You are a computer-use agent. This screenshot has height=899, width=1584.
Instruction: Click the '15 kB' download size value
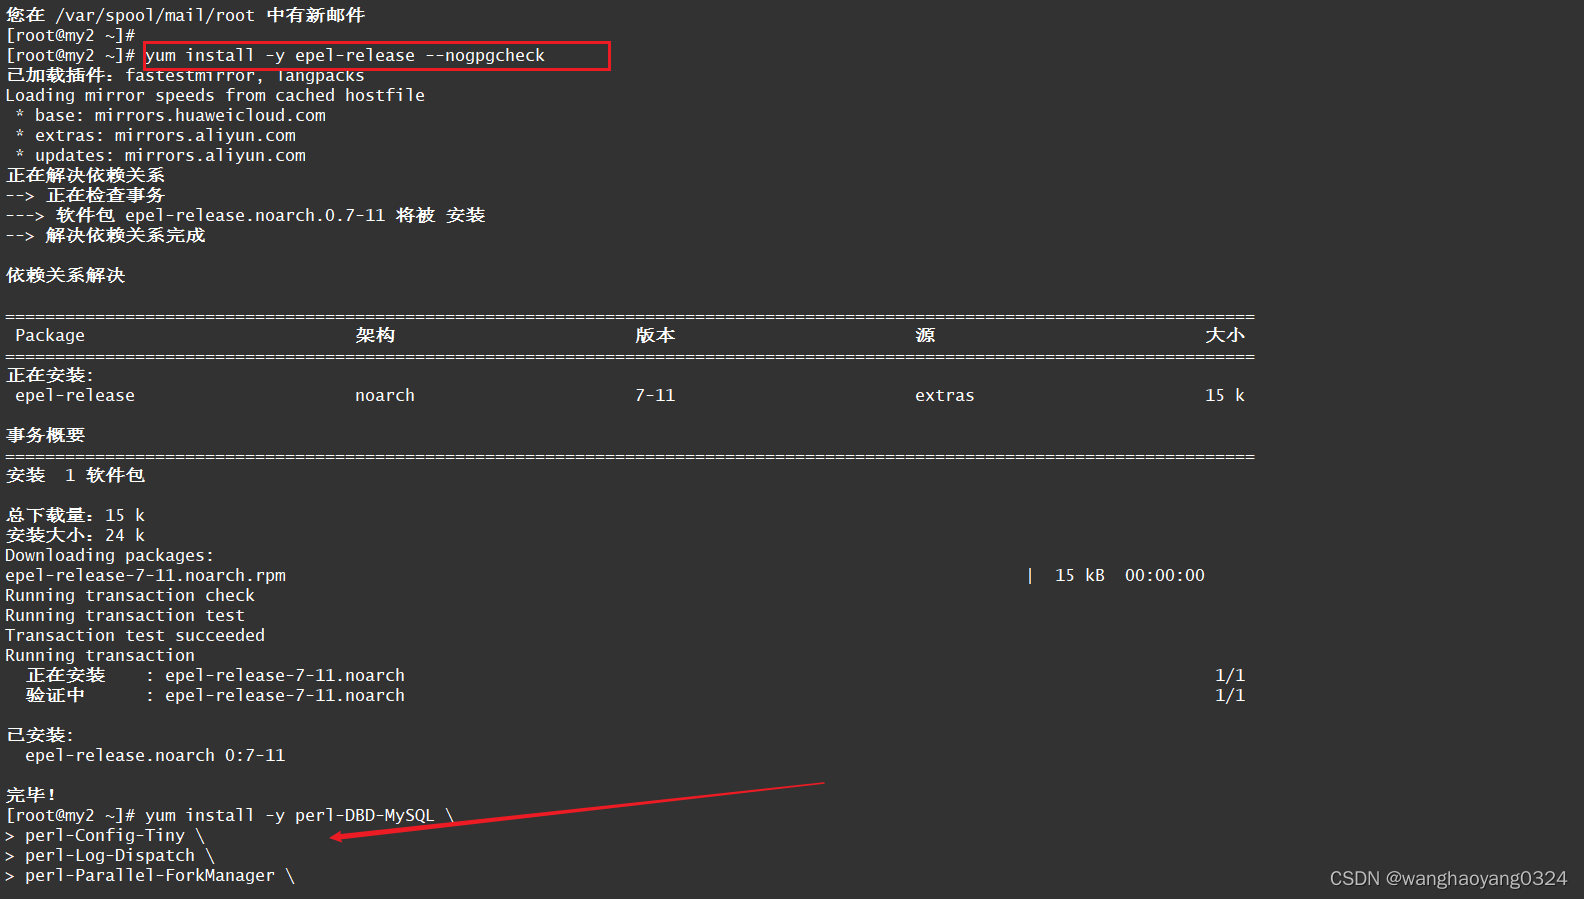[x=1080, y=576]
